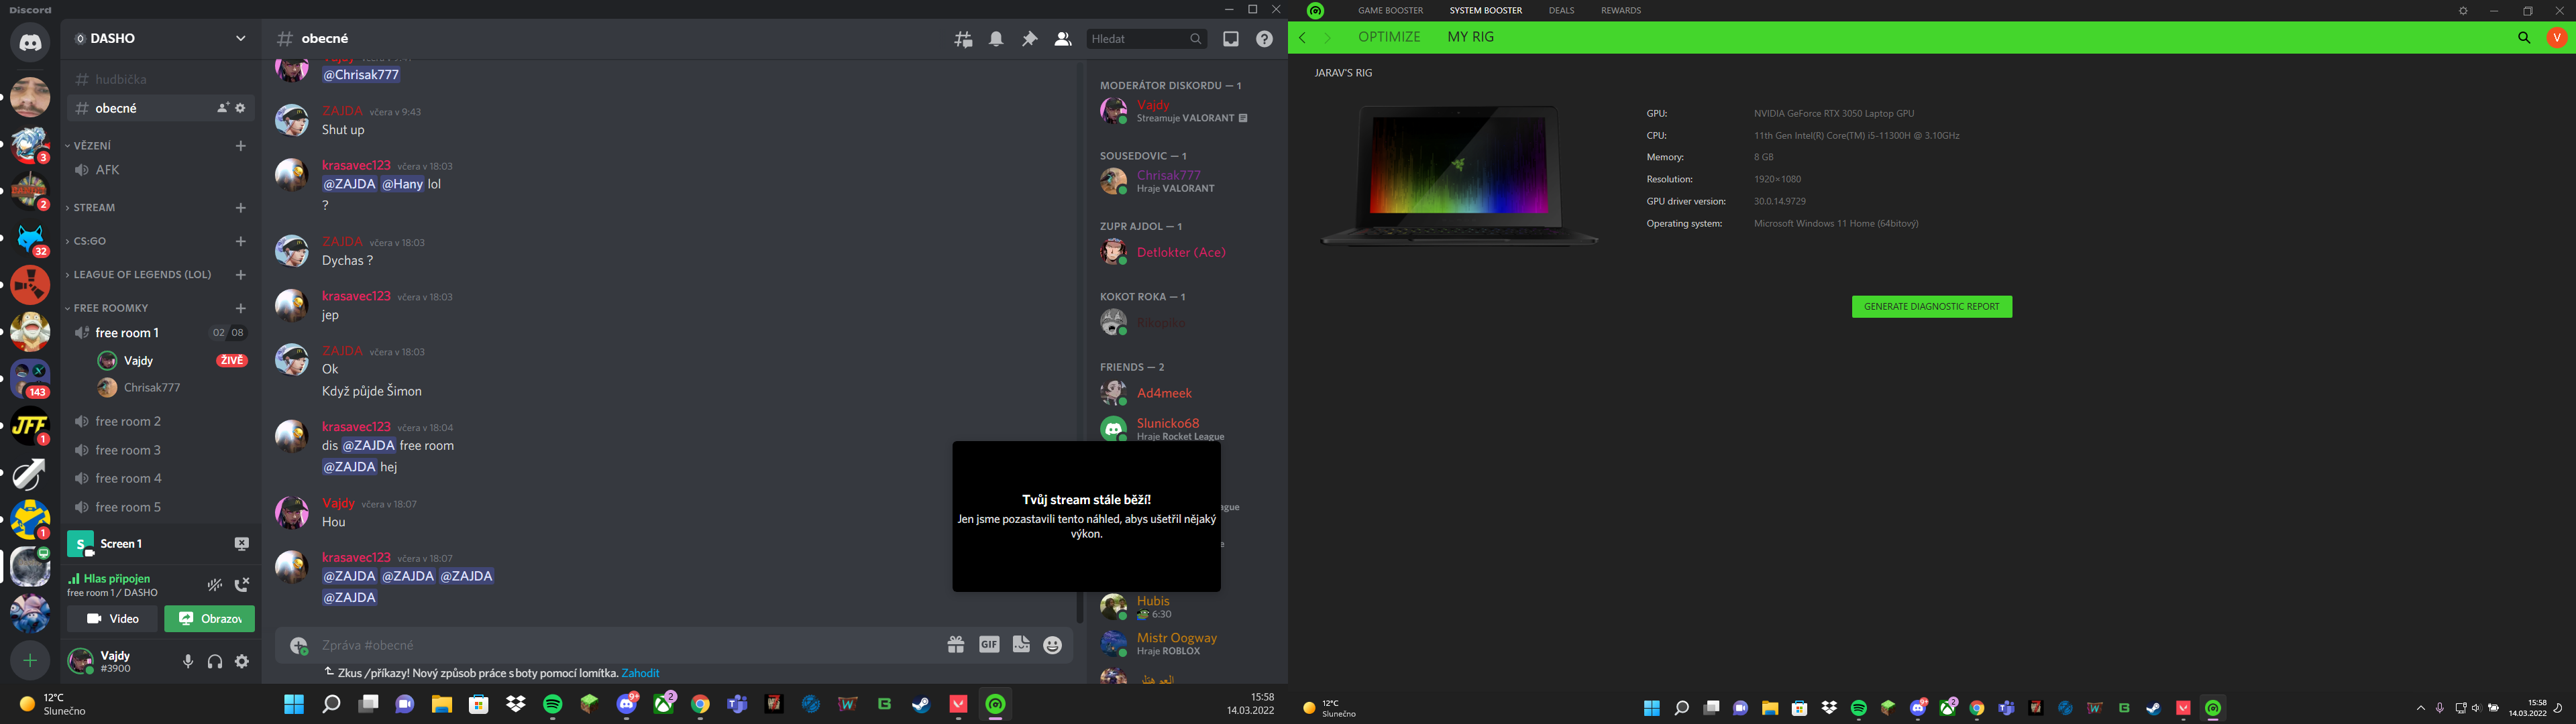Open DASHO server dropdown menu
Screen dimensions: 2576x724
pyautogui.click(x=161, y=39)
